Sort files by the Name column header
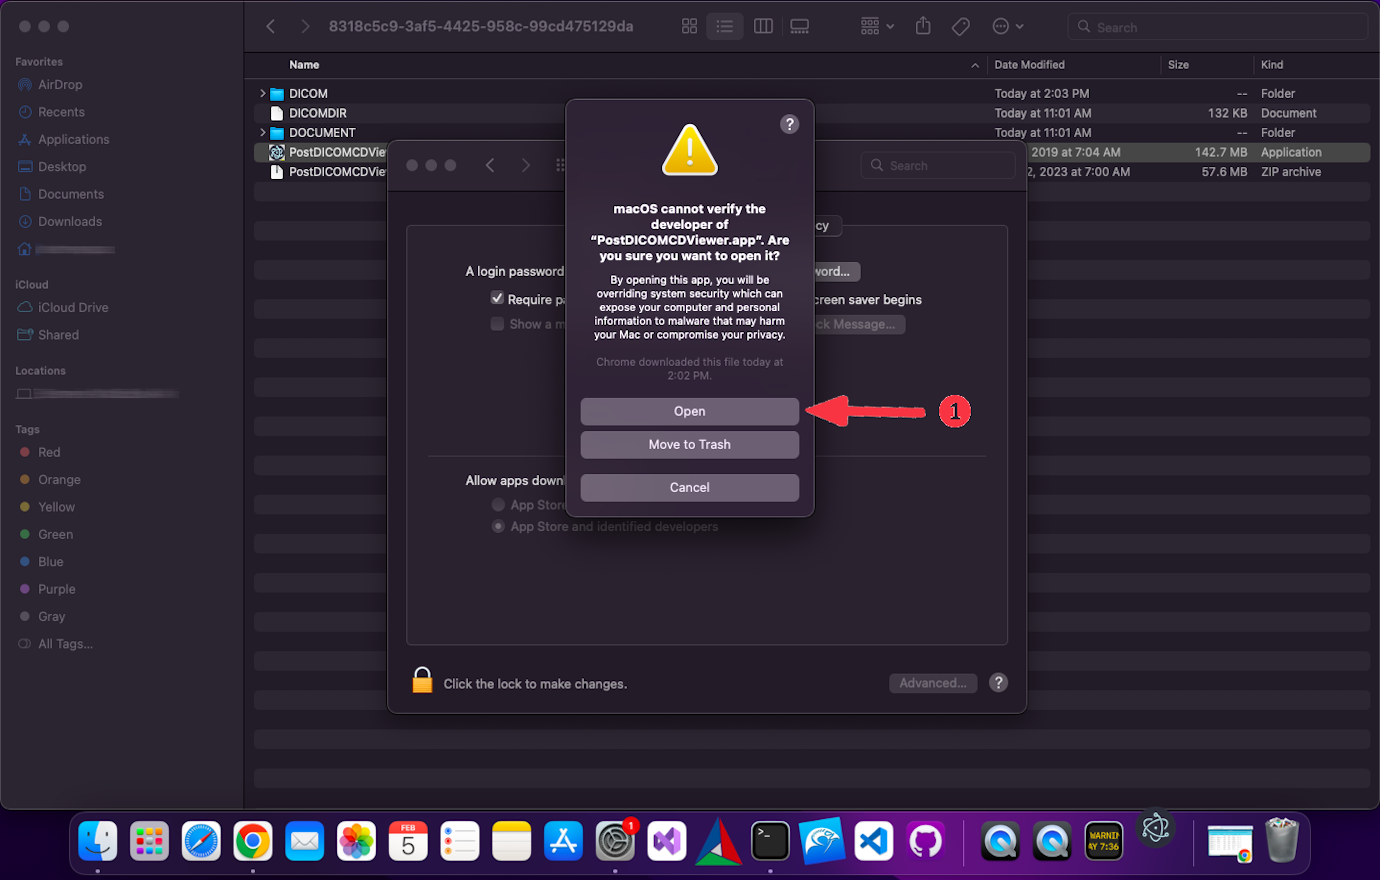This screenshot has width=1380, height=880. point(305,64)
